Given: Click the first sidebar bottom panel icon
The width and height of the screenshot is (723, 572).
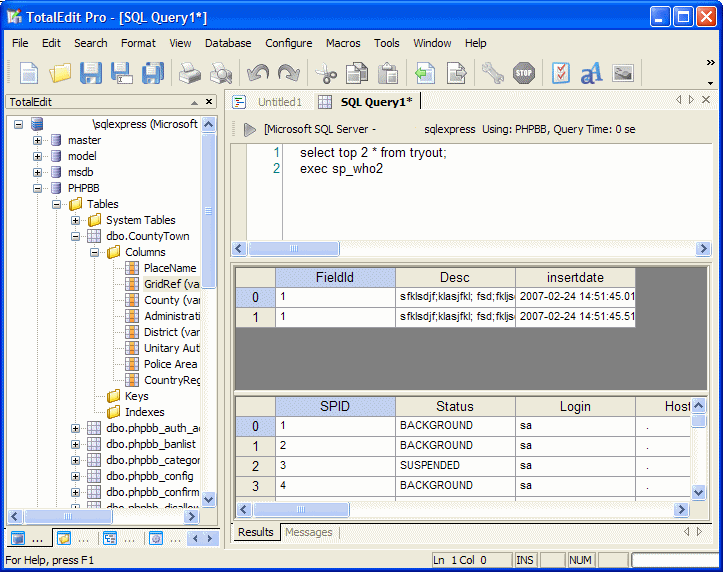Looking at the screenshot, I should [18, 538].
